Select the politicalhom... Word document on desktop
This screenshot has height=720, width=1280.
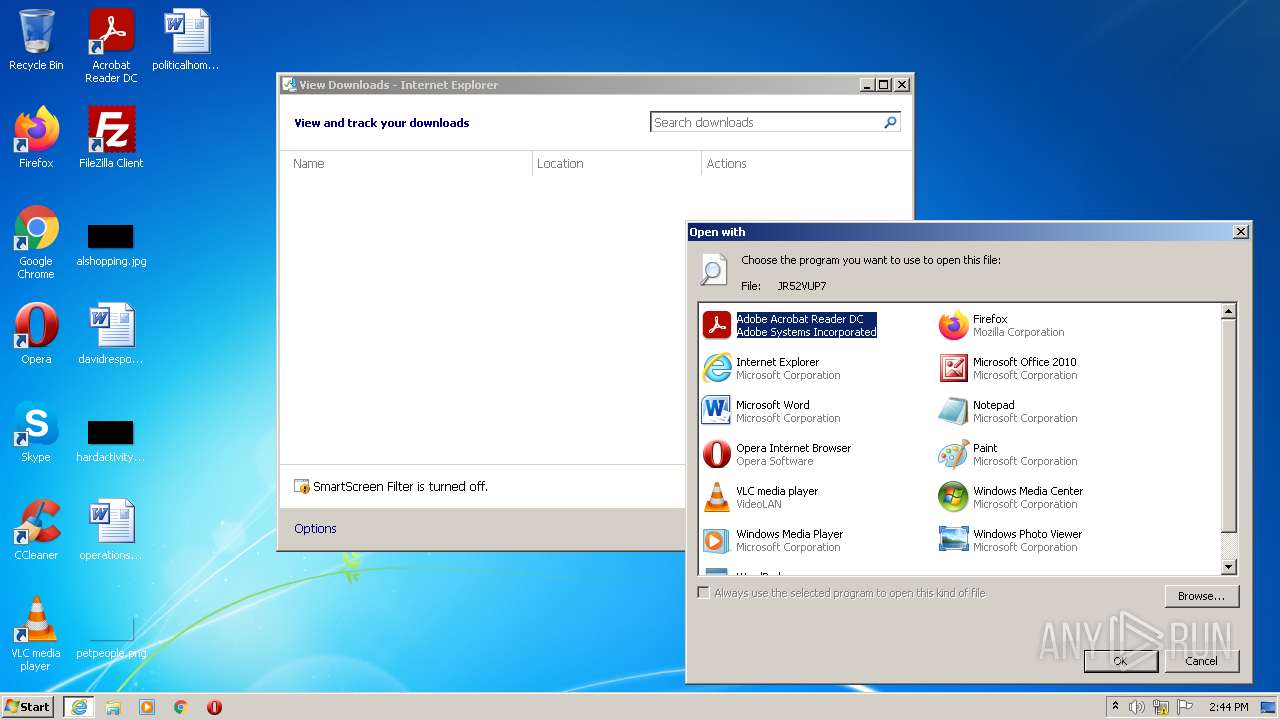coord(186,40)
